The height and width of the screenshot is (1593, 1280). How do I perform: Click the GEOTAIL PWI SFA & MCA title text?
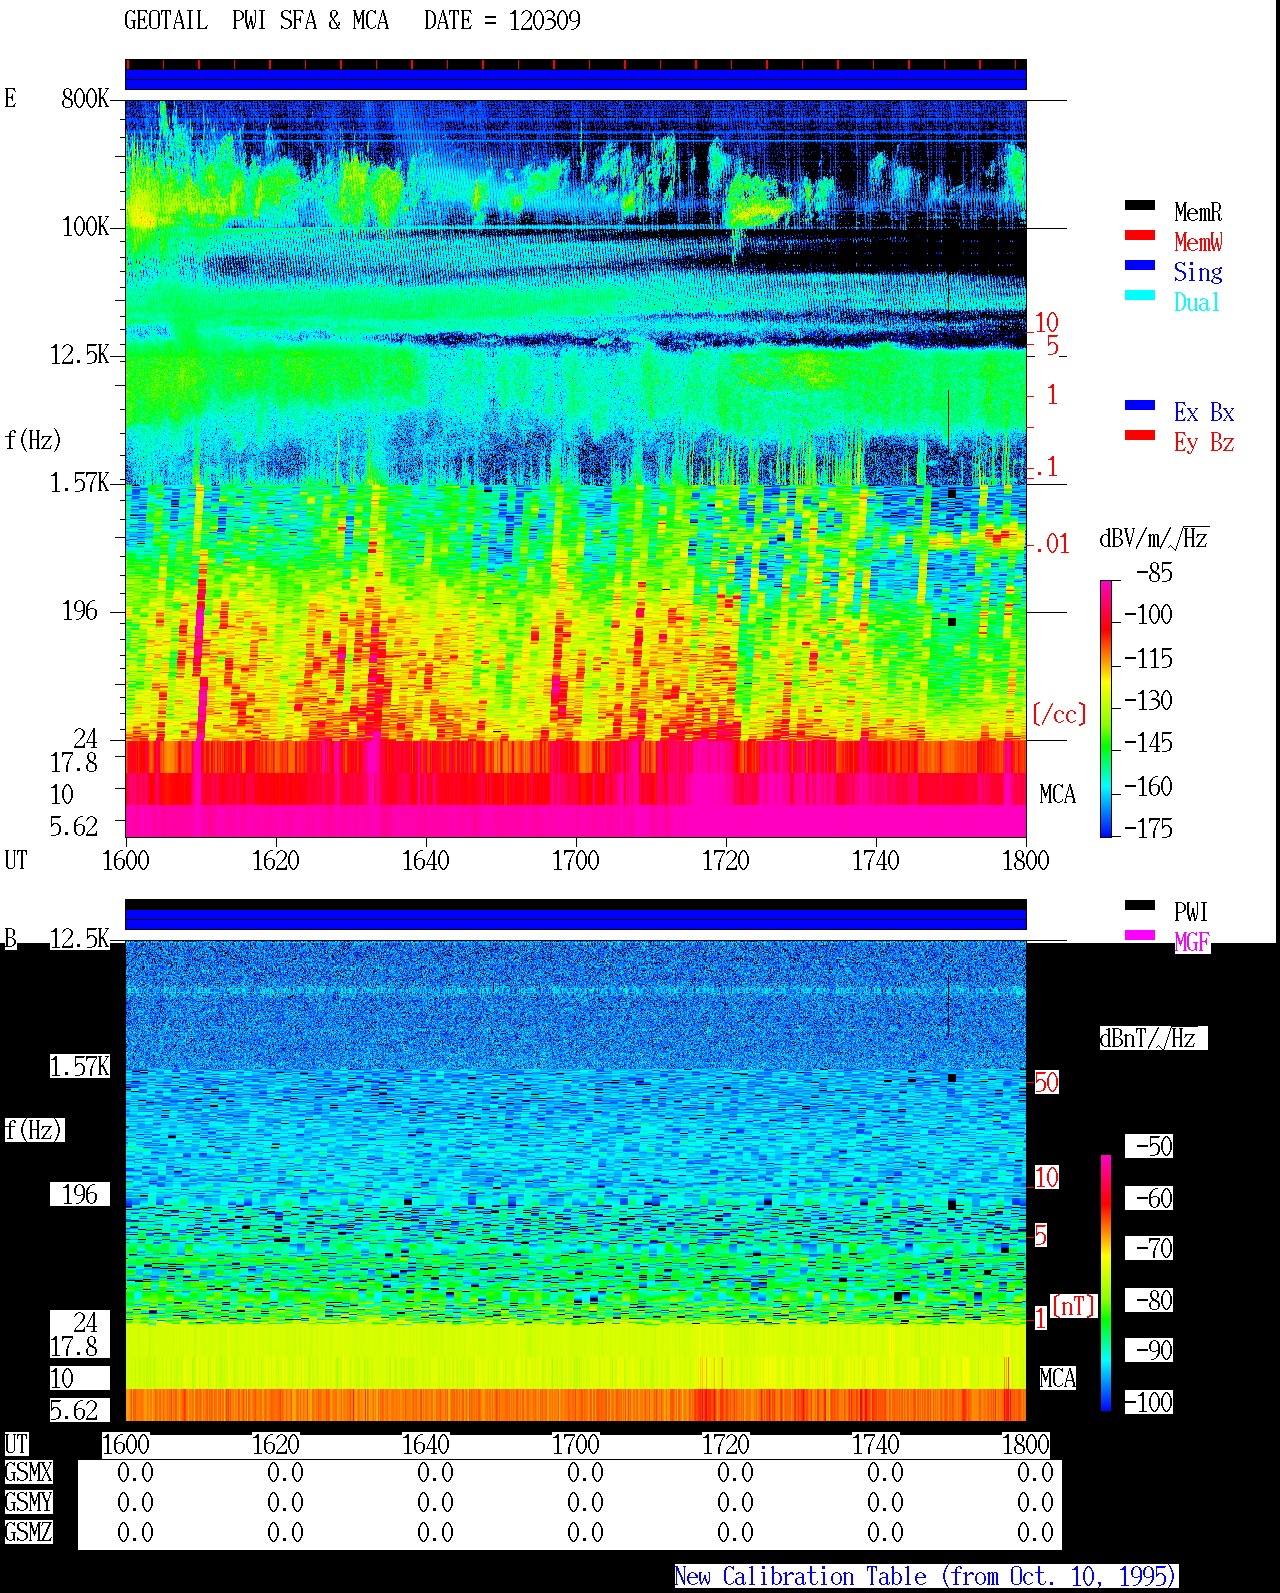(x=256, y=21)
